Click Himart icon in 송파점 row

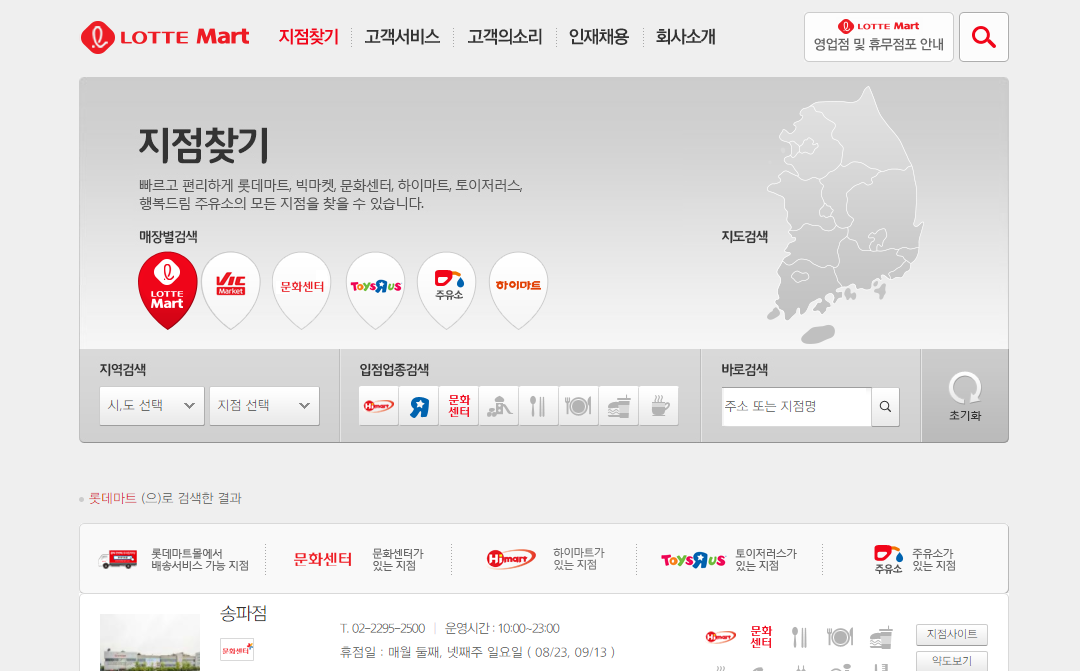pyautogui.click(x=720, y=637)
